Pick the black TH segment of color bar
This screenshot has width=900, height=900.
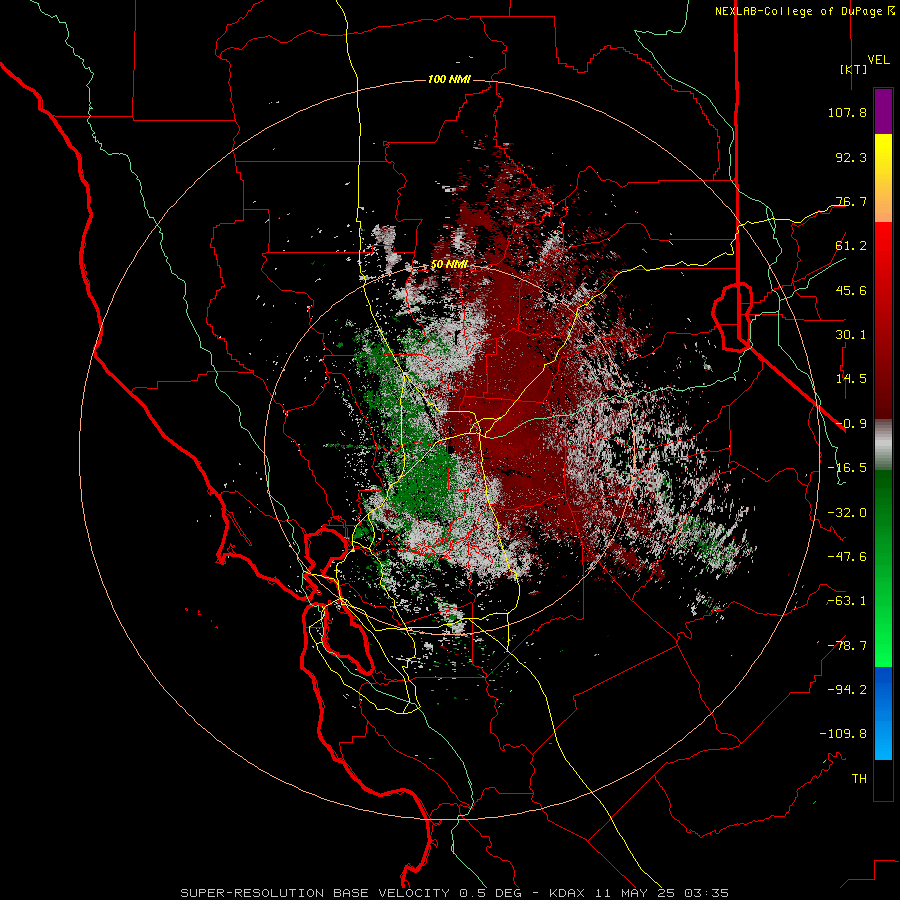coord(883,780)
